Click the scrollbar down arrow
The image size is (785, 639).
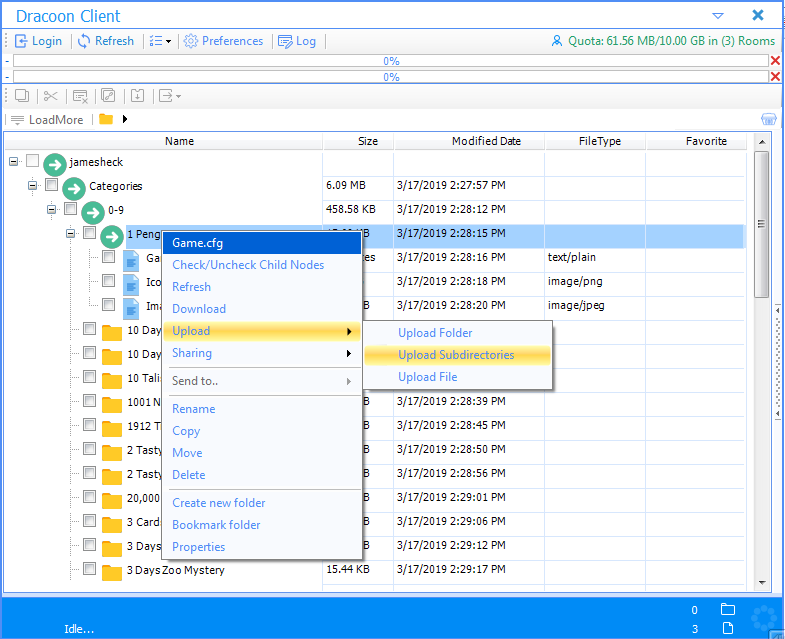tap(762, 583)
